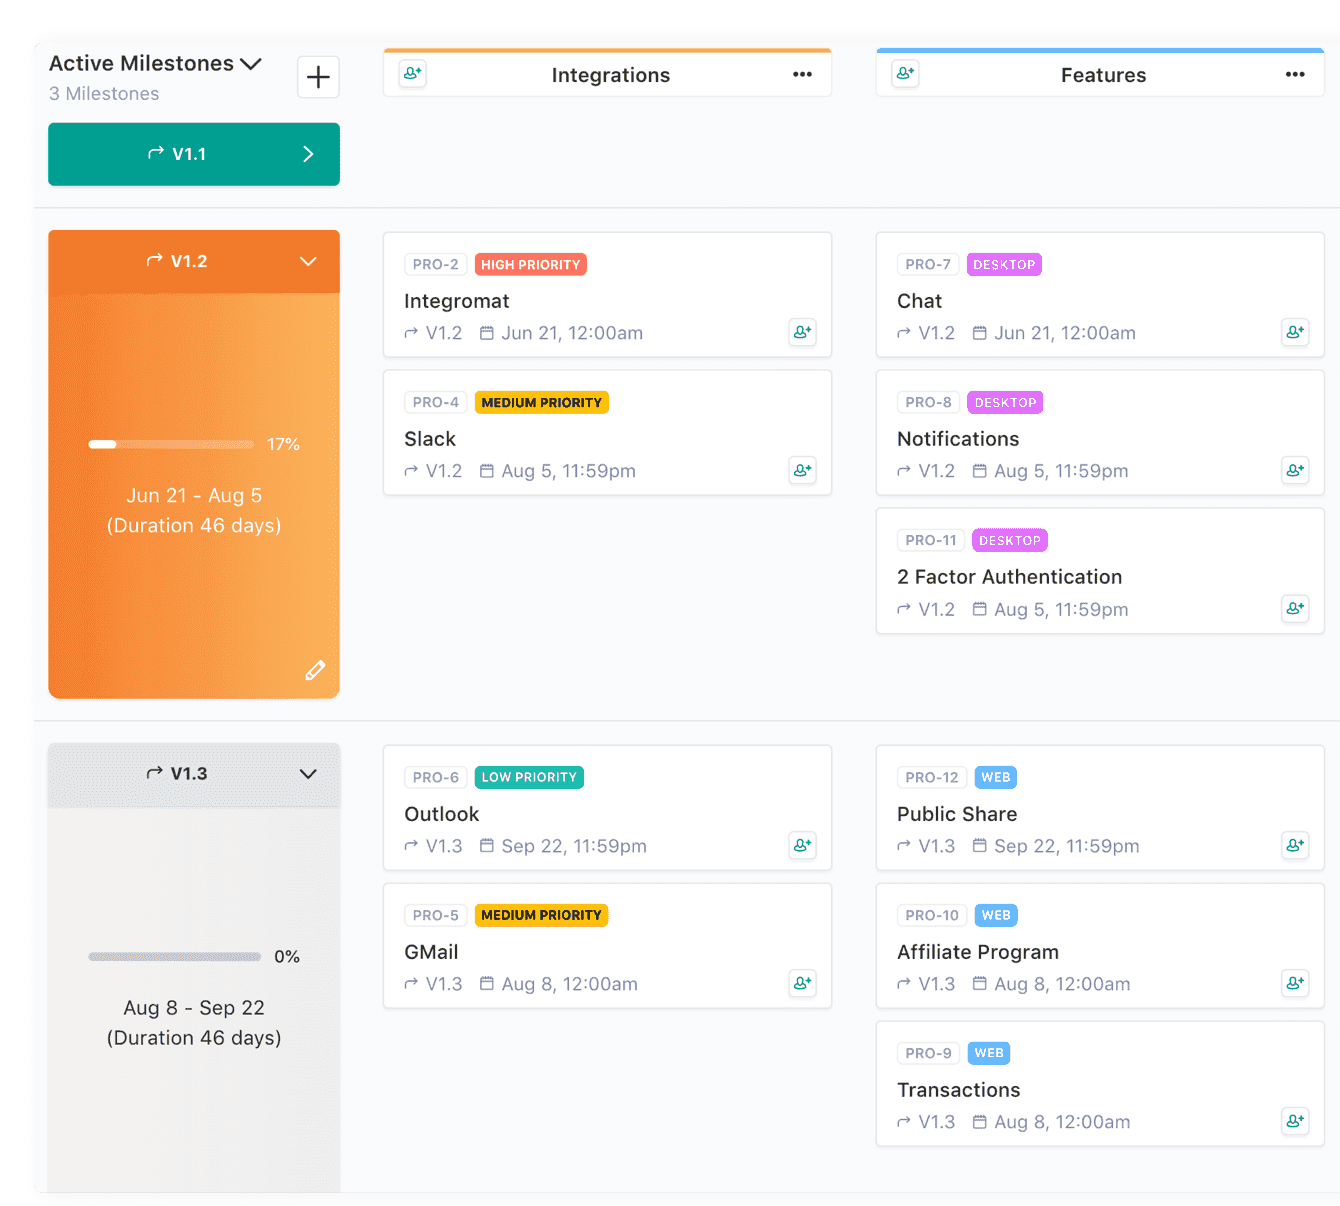The width and height of the screenshot is (1340, 1206).
Task: Click the V1.2 milestone 17% progress bar
Action: (x=171, y=444)
